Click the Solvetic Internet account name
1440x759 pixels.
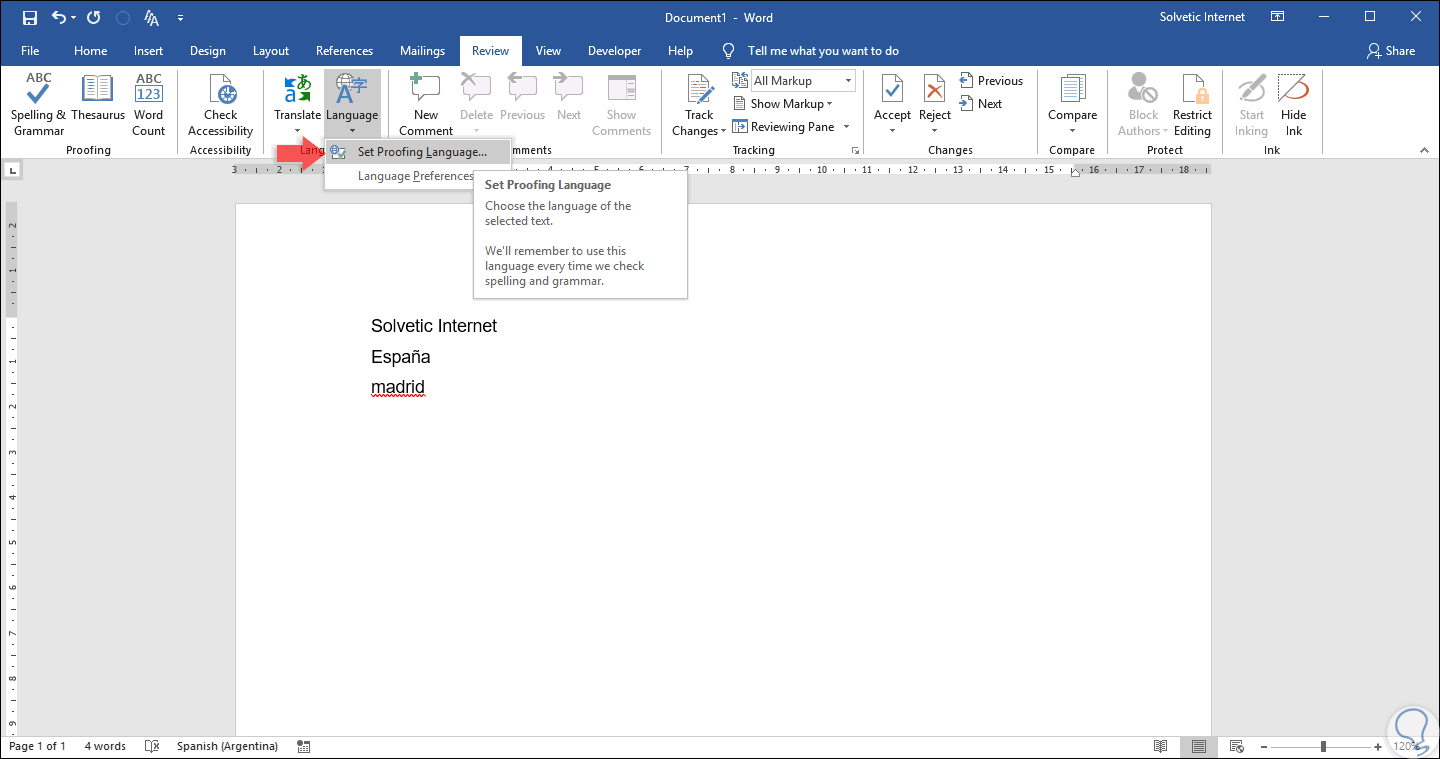tap(1203, 17)
